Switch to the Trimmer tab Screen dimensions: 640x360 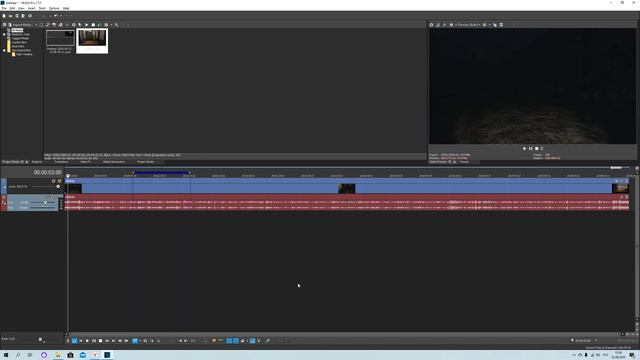coord(464,162)
